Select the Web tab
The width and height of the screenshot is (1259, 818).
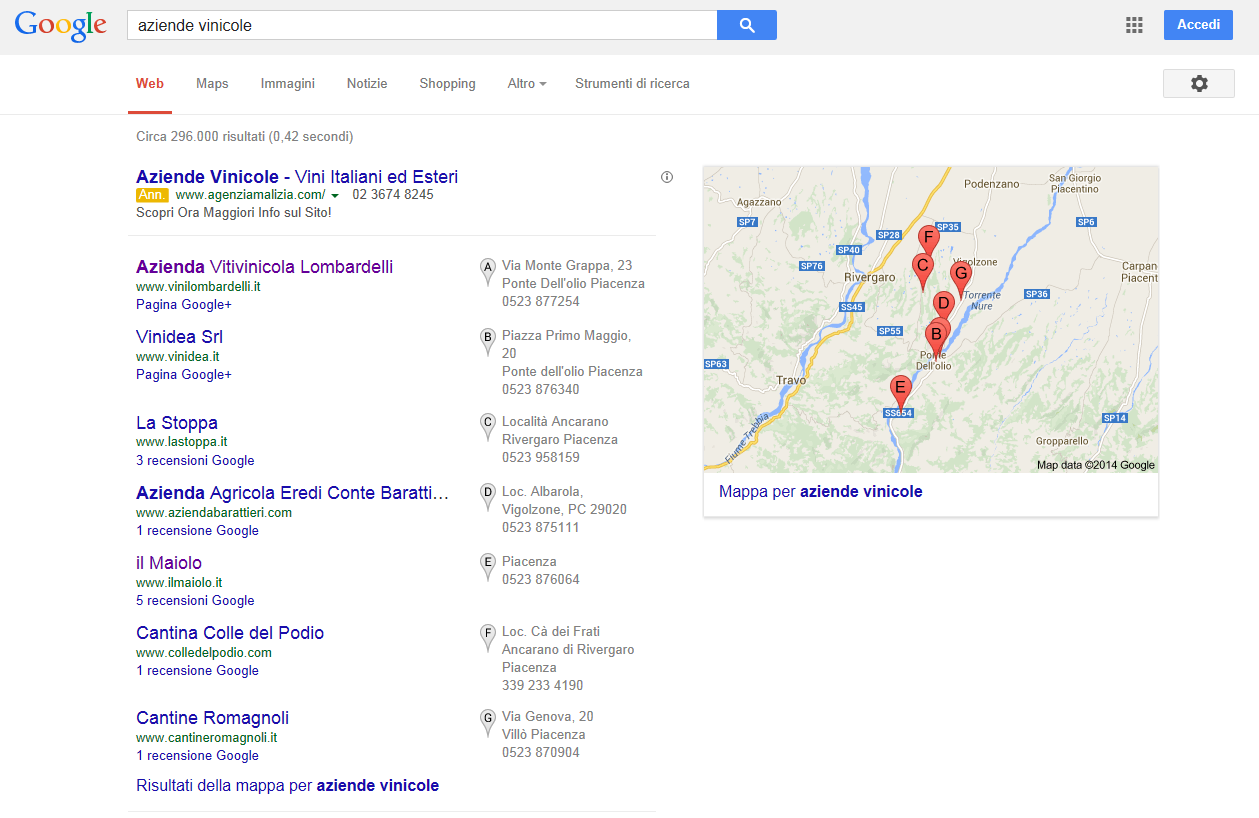coord(150,84)
